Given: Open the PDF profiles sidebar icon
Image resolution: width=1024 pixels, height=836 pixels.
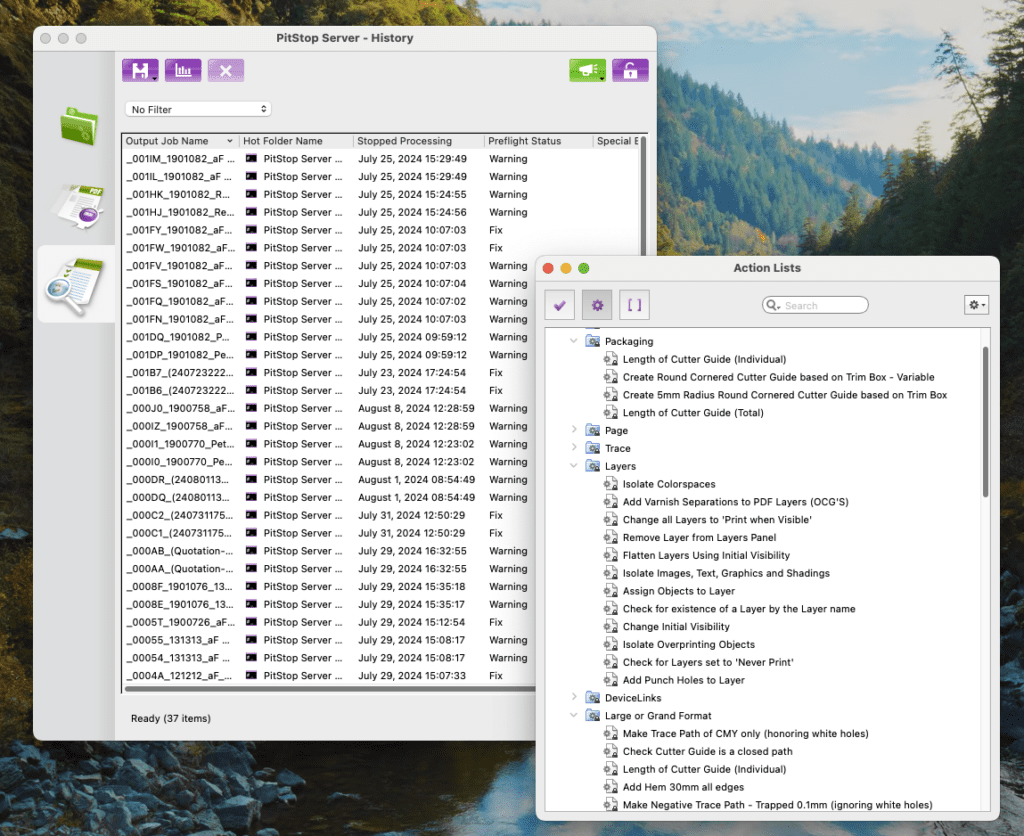Looking at the screenshot, I should [x=78, y=206].
